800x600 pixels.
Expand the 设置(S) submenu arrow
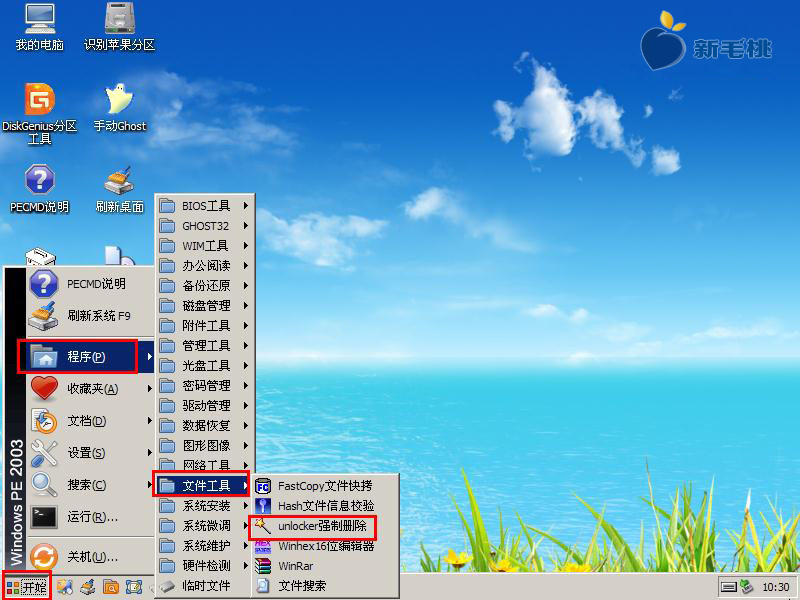click(x=149, y=453)
